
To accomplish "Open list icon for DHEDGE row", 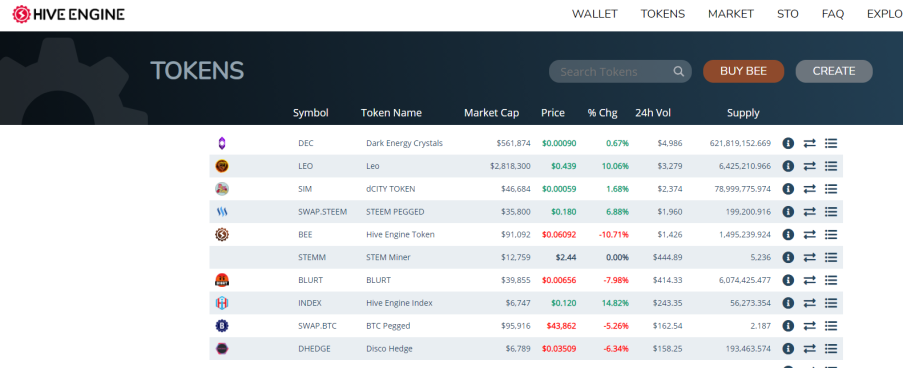I will [x=830, y=348].
